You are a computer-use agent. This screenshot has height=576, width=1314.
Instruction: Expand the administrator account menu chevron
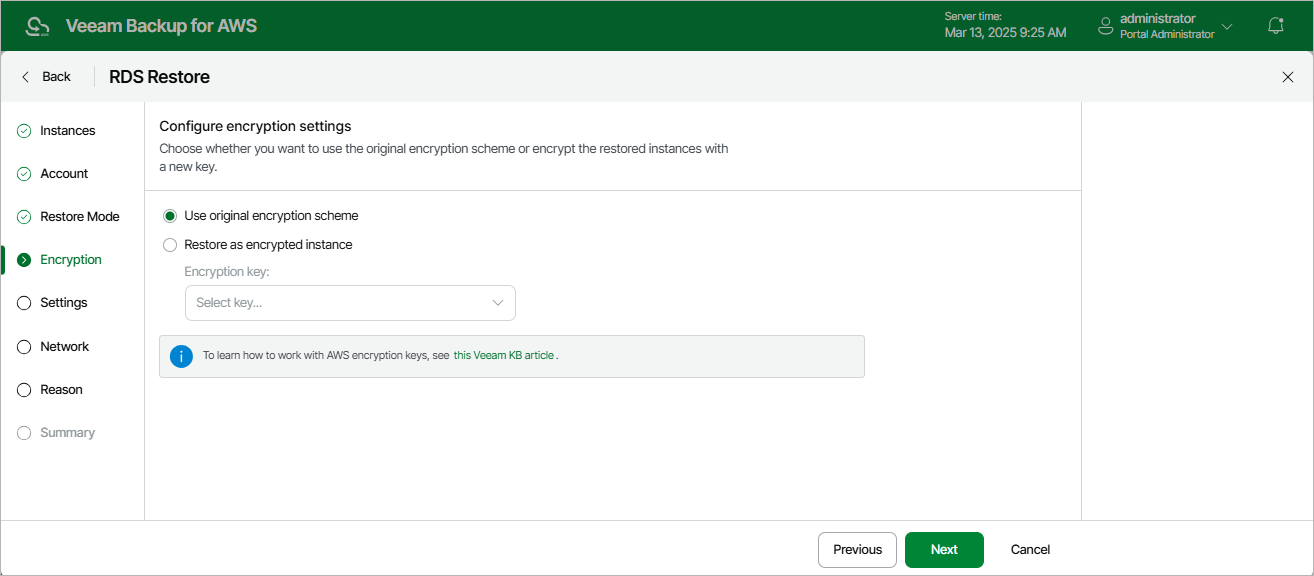pos(1227,26)
